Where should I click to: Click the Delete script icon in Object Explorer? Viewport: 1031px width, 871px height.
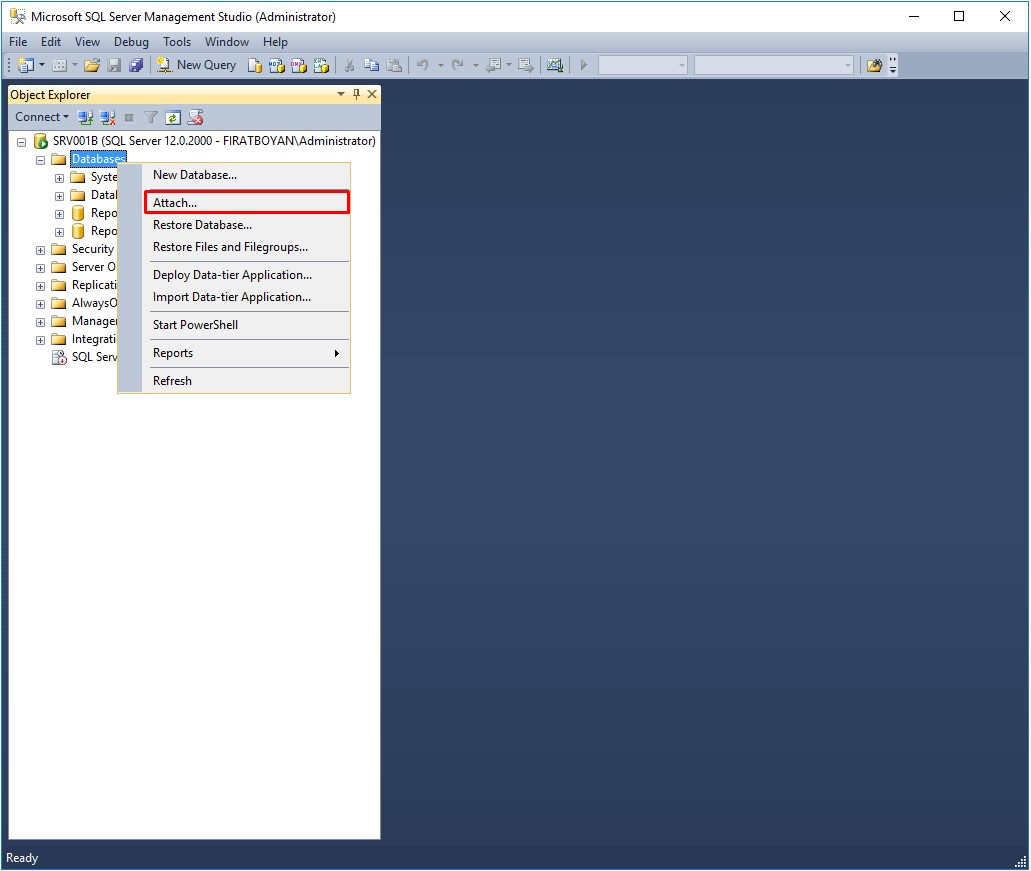(195, 118)
